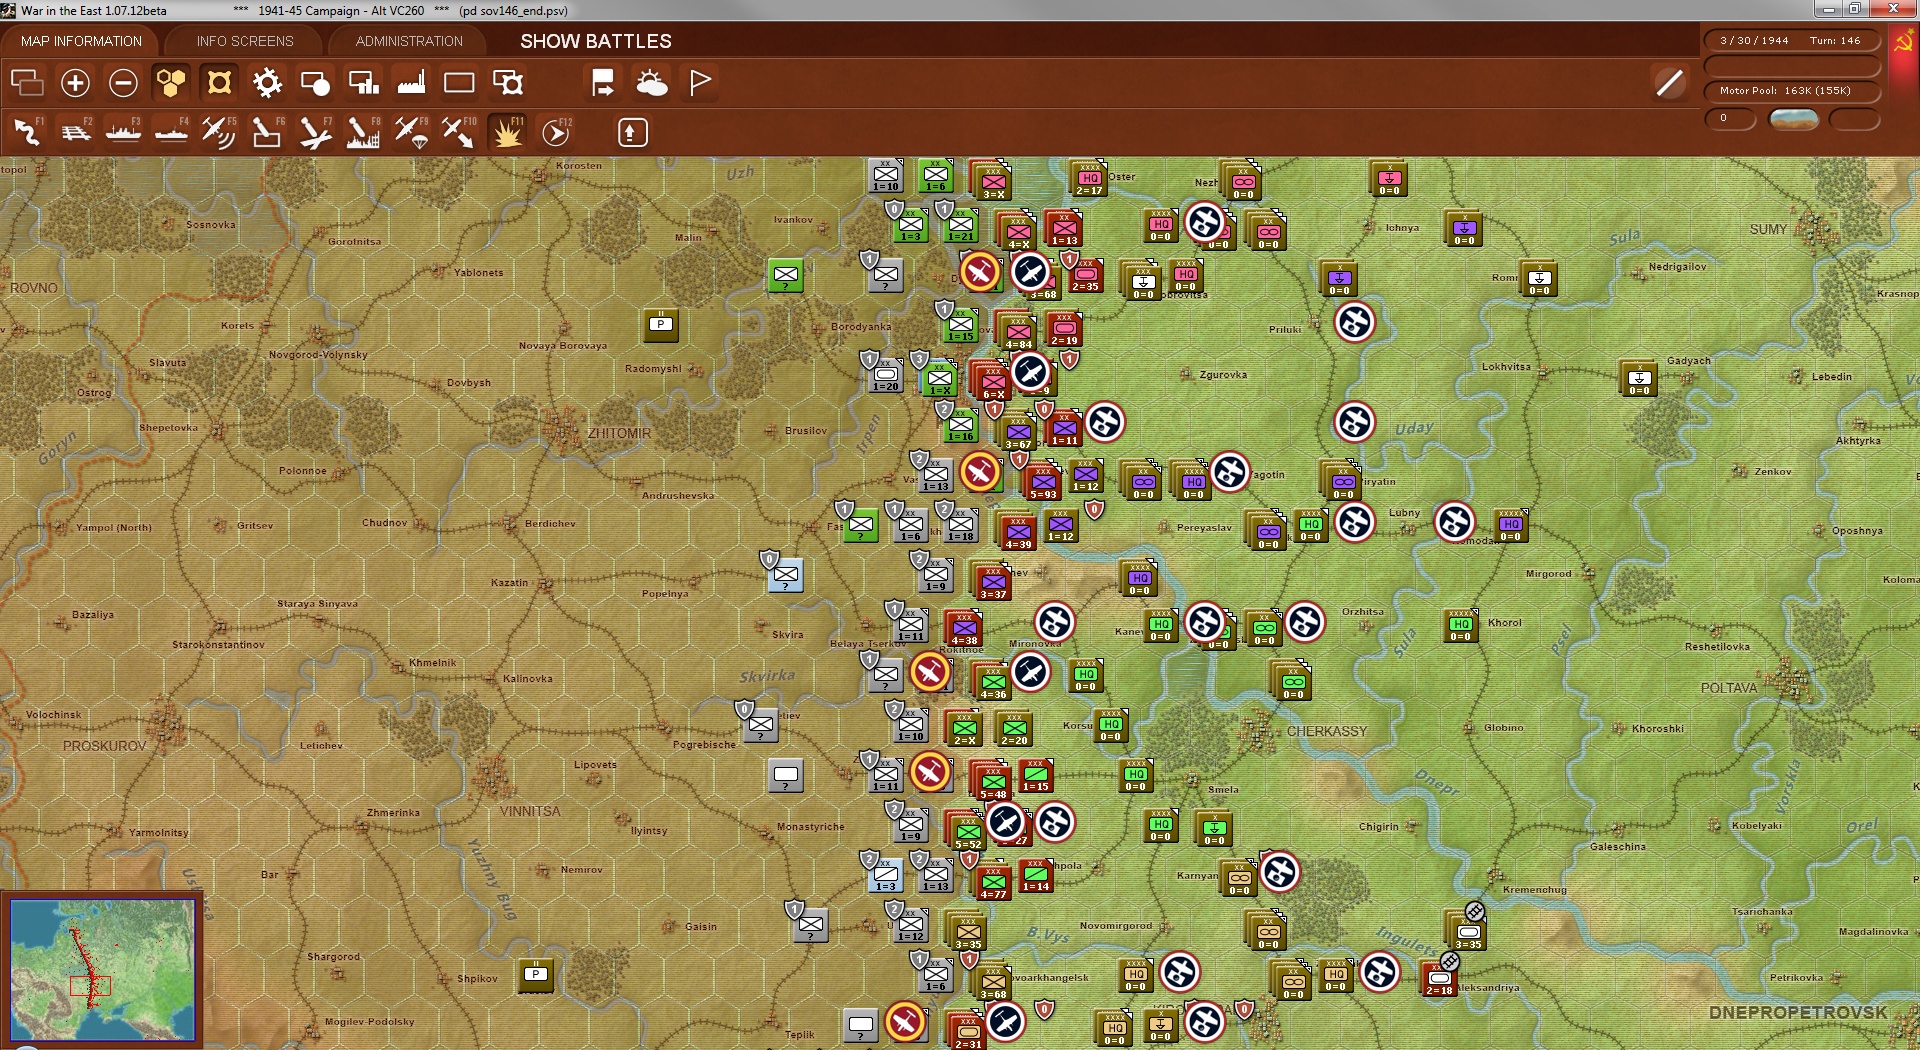Viewport: 1920px width, 1050px height.
Task: Select the F3 ship transport mode
Action: coord(124,132)
